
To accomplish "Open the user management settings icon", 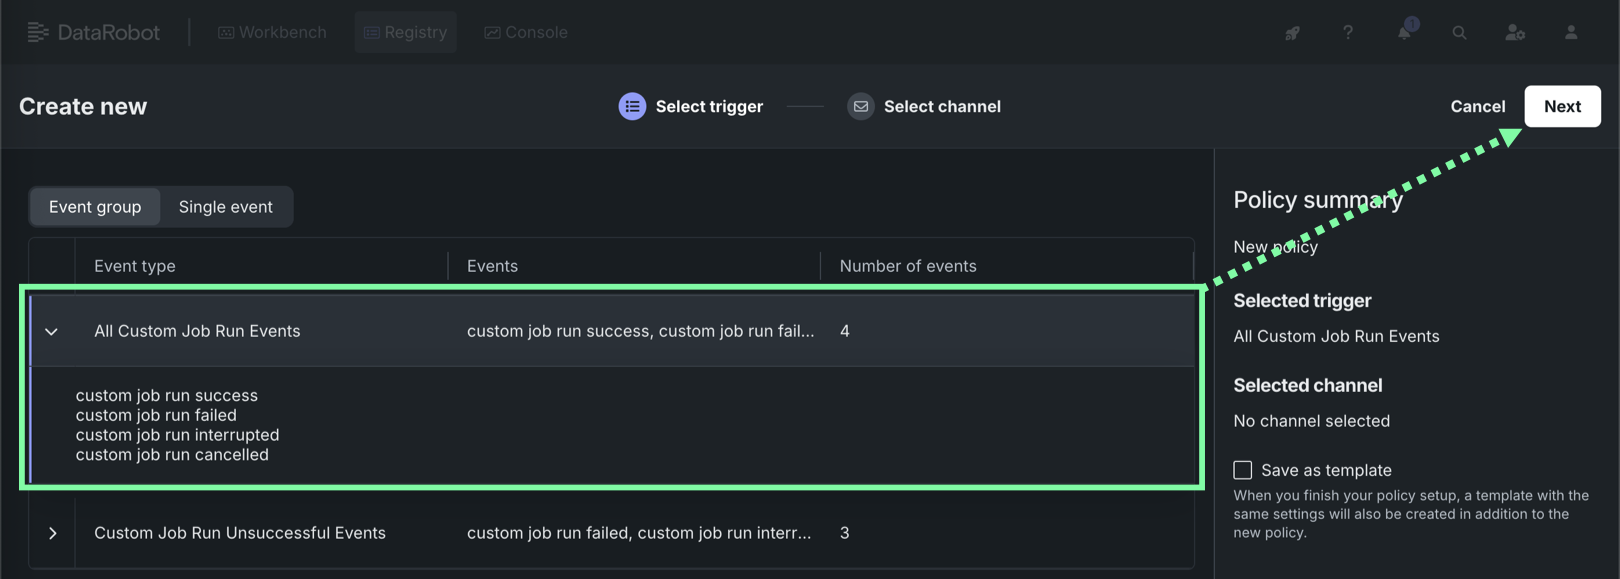I will (1515, 33).
